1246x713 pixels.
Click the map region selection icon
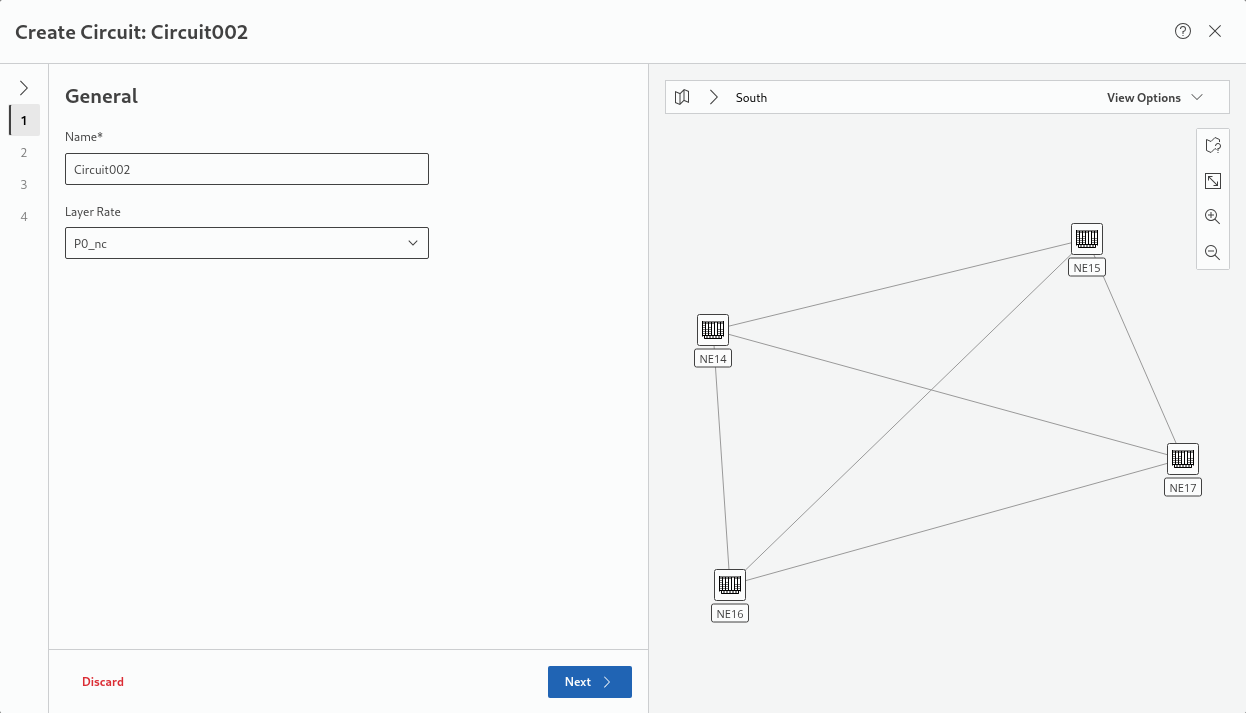tap(1212, 146)
